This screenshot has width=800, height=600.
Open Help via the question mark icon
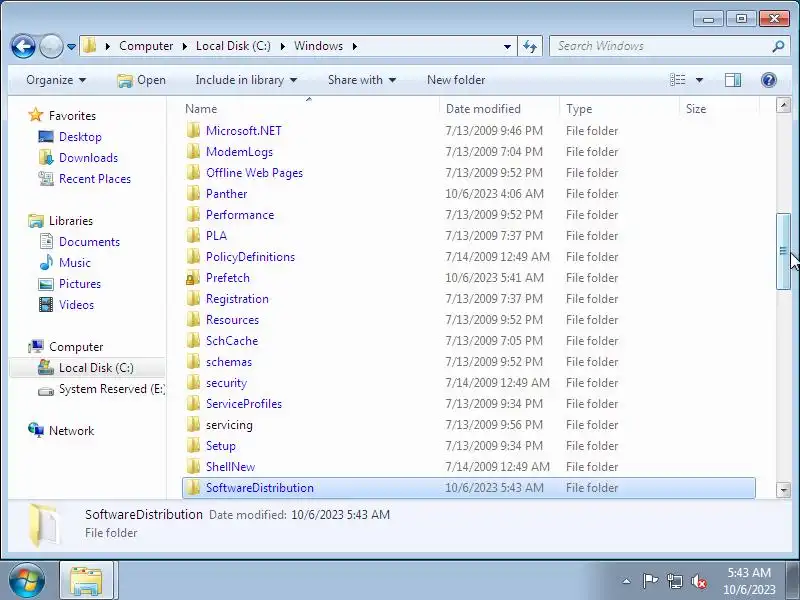pos(768,80)
